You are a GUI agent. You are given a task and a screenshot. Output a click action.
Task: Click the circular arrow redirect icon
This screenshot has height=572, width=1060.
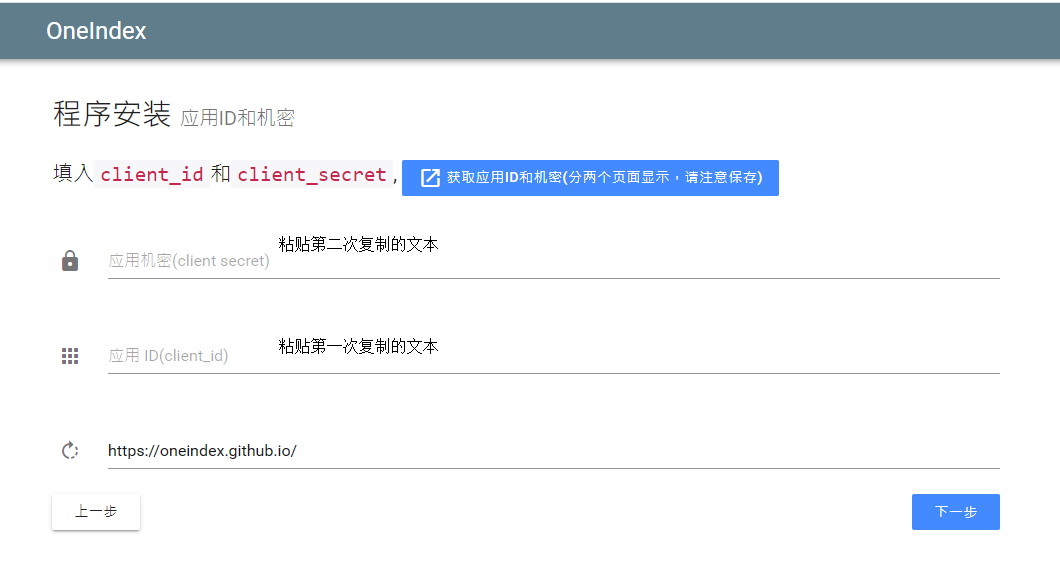click(x=70, y=451)
